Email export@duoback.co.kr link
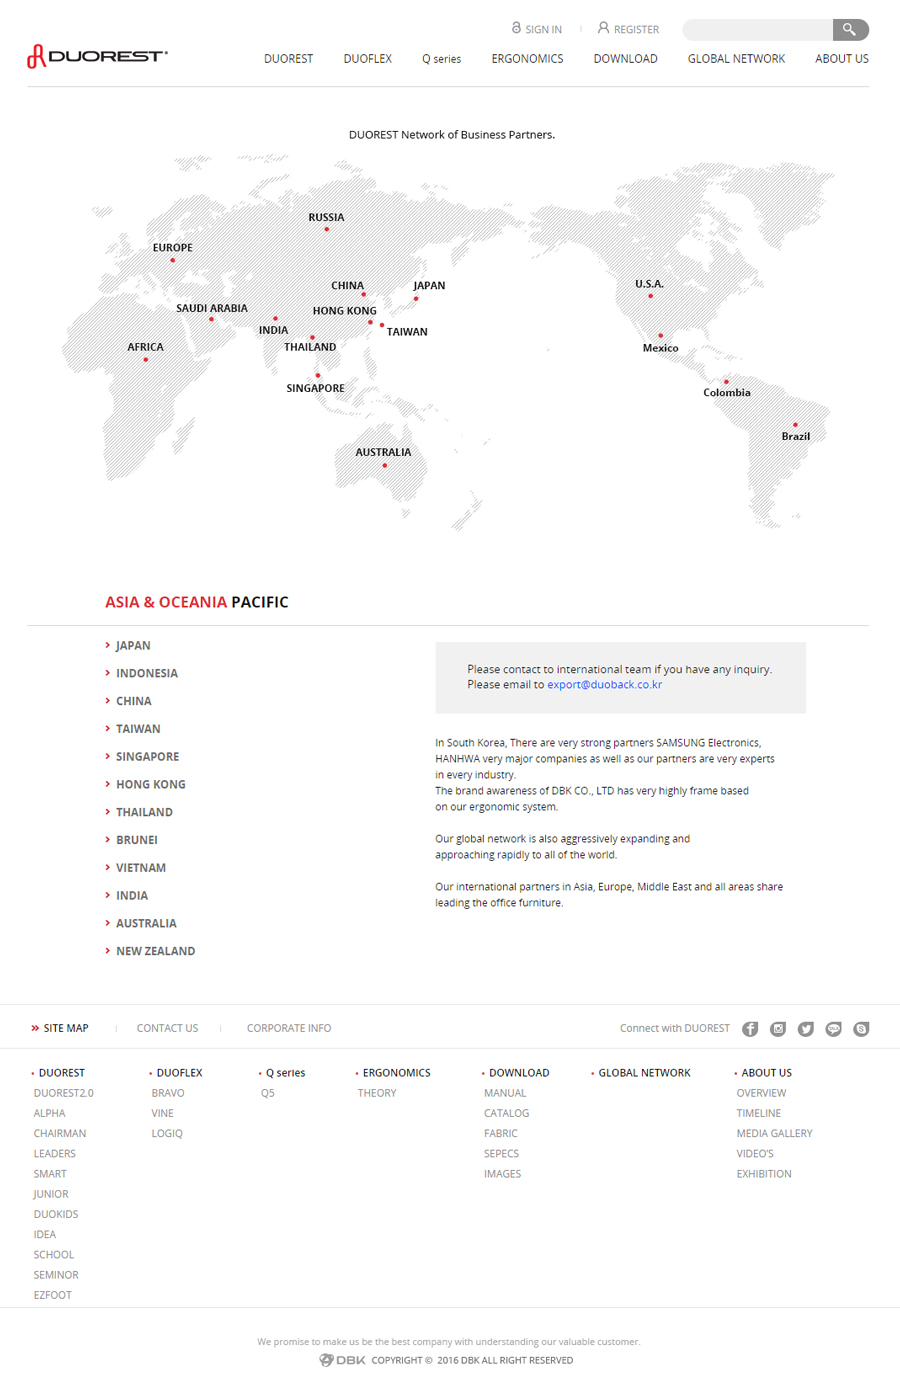This screenshot has height=1396, width=900. click(x=604, y=685)
